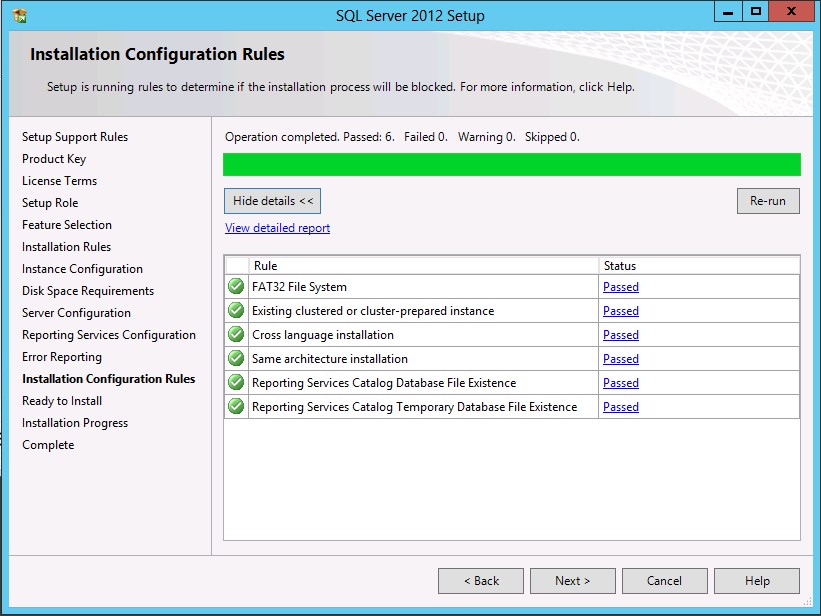Close the SQL Server 2012 Setup window
The image size is (821, 616).
tap(791, 12)
